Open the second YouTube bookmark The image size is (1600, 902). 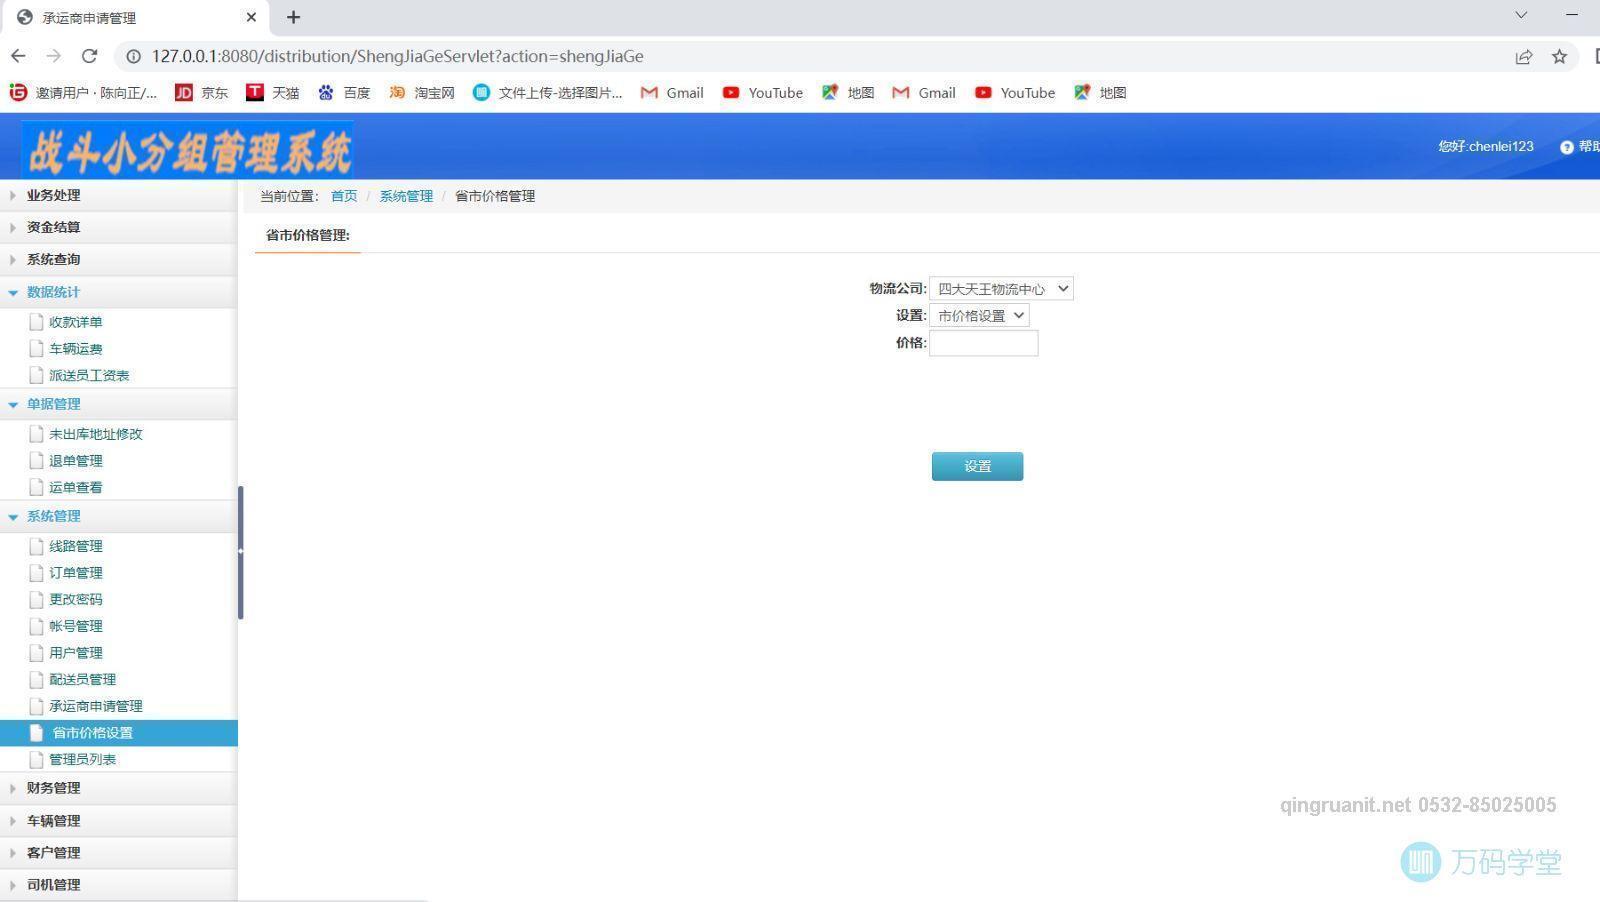[x=1015, y=93]
